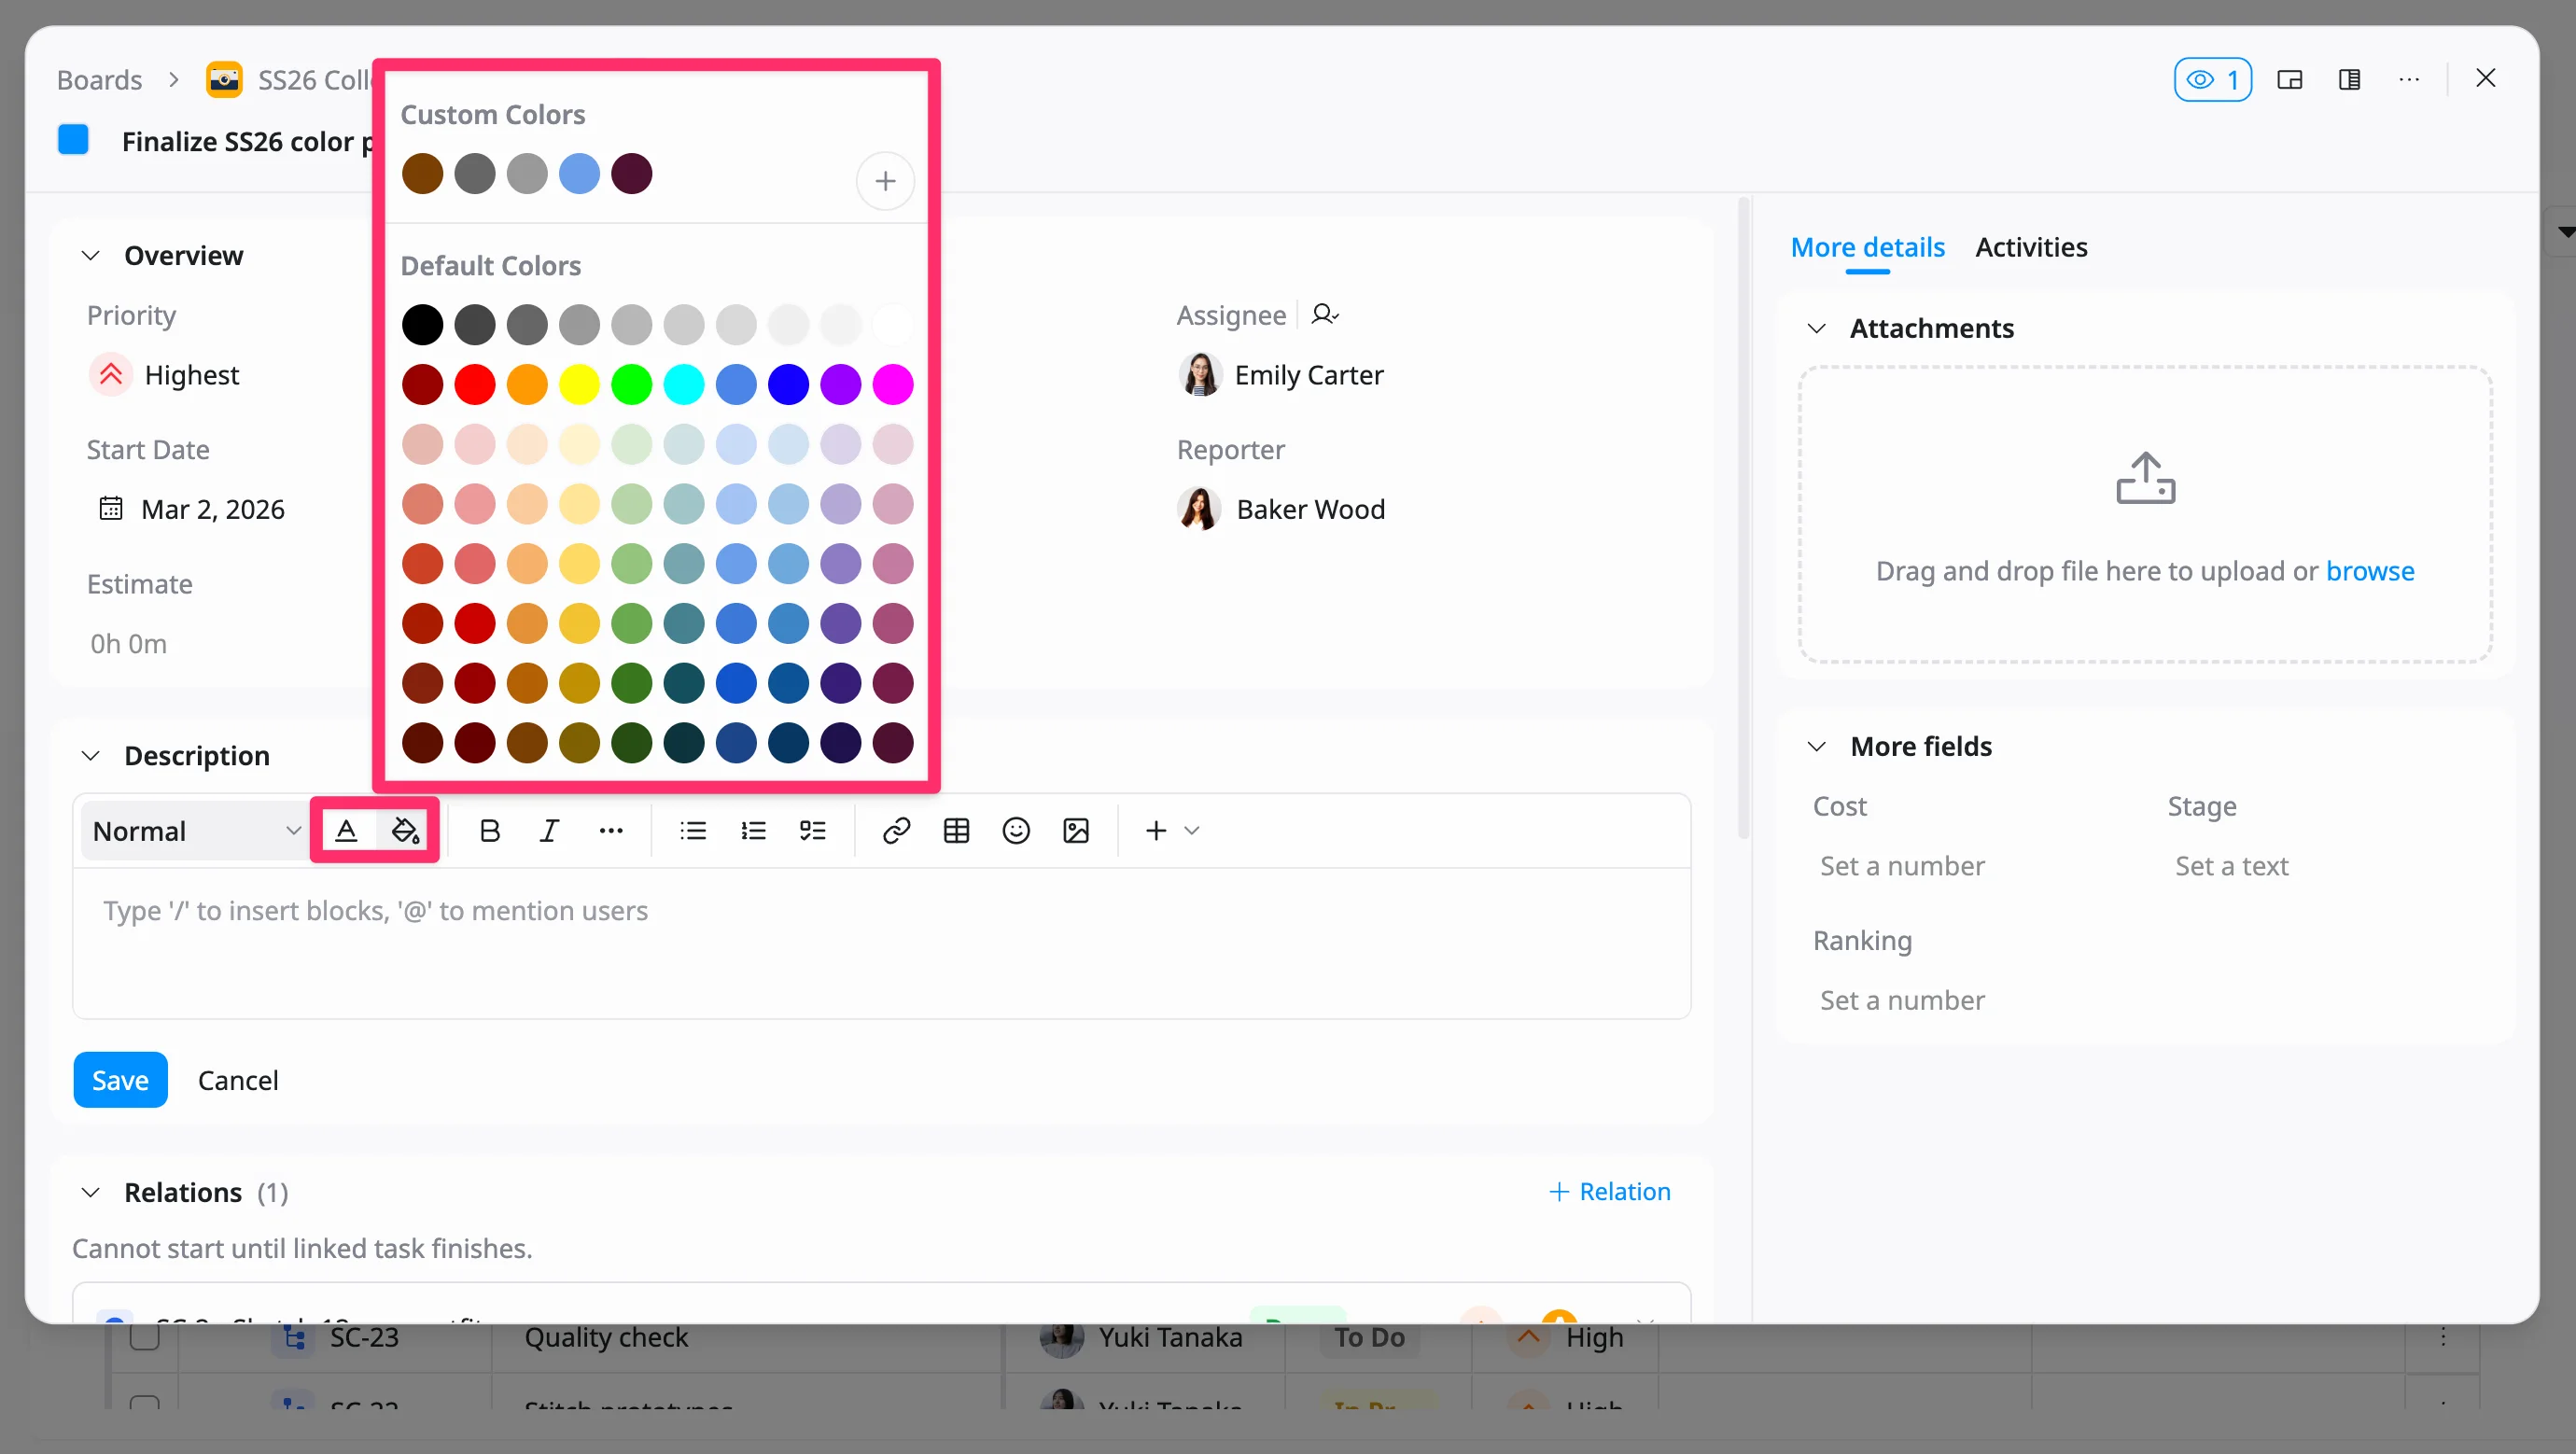Add a new Relation

click(x=1609, y=1191)
